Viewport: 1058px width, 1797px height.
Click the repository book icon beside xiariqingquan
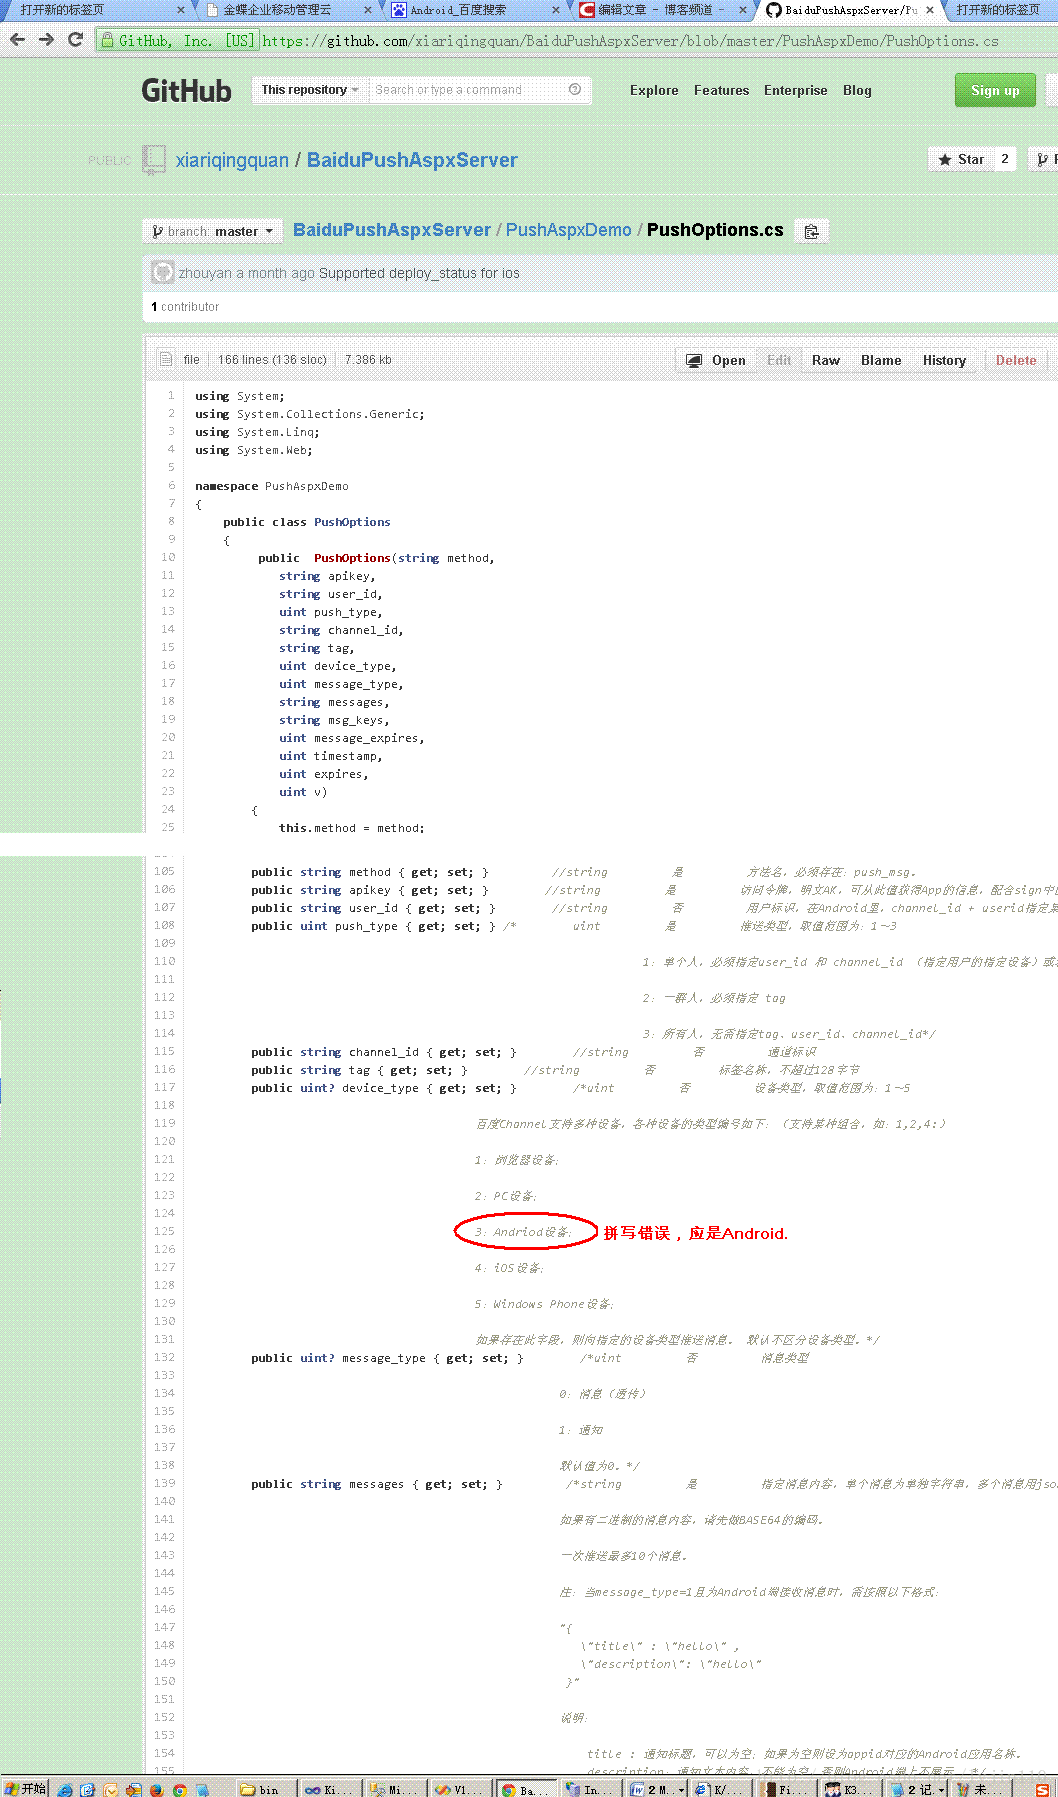[x=154, y=160]
